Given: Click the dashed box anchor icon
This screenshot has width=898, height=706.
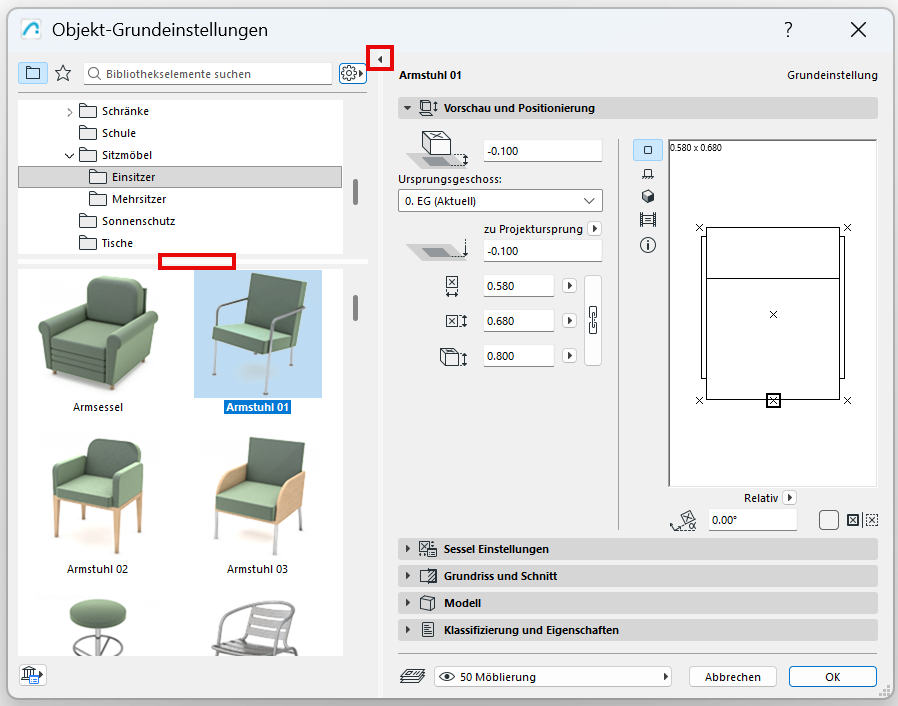Looking at the screenshot, I should [872, 520].
